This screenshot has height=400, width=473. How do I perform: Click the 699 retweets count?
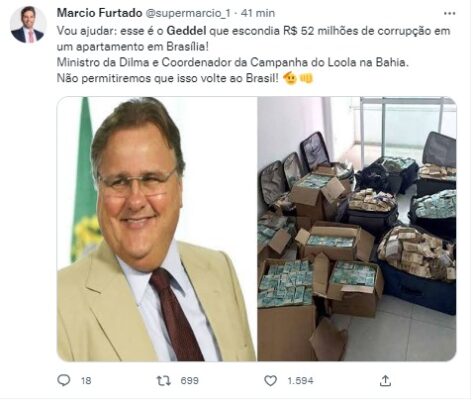tap(189, 381)
